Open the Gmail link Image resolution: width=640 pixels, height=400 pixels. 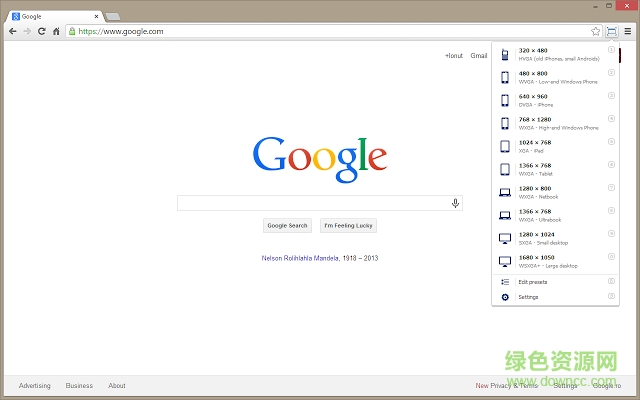point(479,56)
